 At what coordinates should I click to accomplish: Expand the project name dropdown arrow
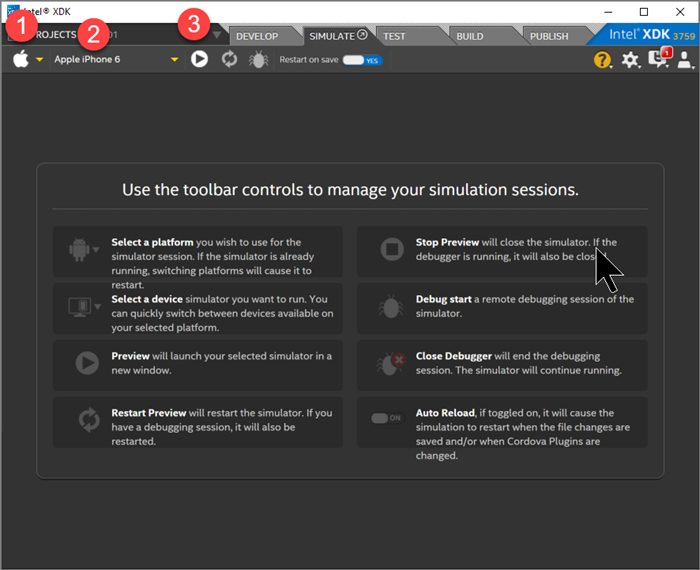pos(217,35)
